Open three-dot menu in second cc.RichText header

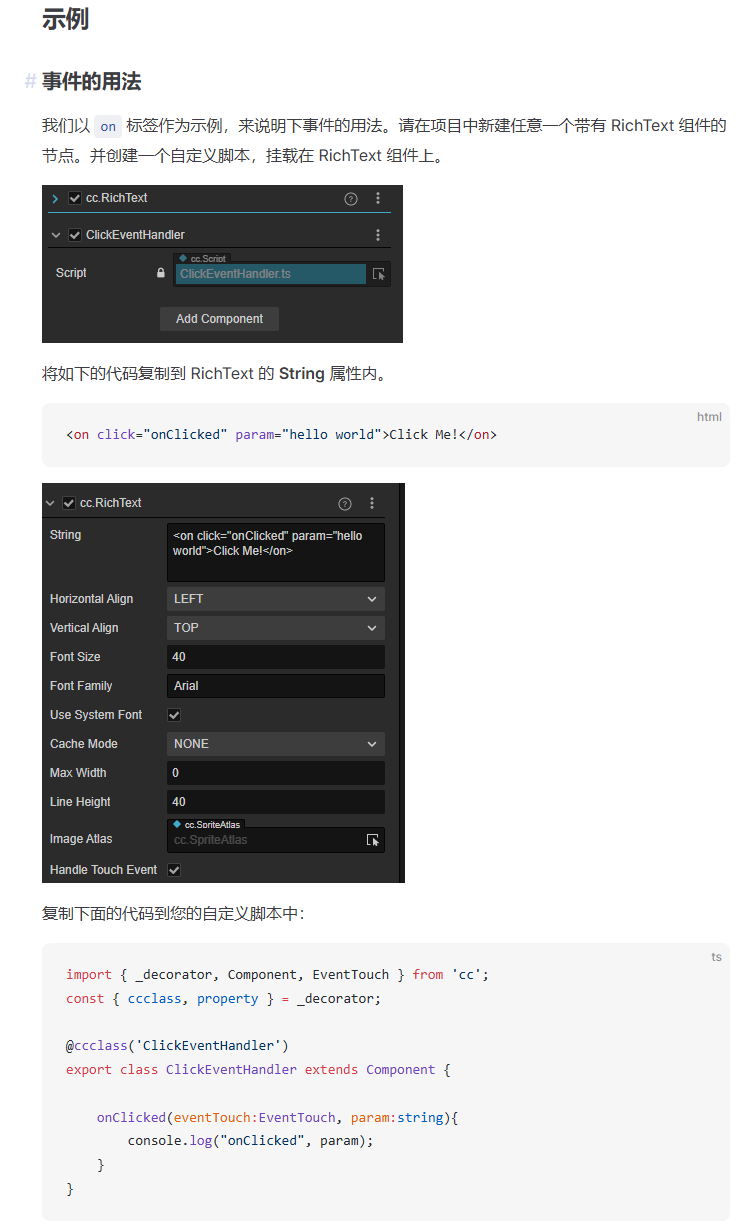[372, 503]
